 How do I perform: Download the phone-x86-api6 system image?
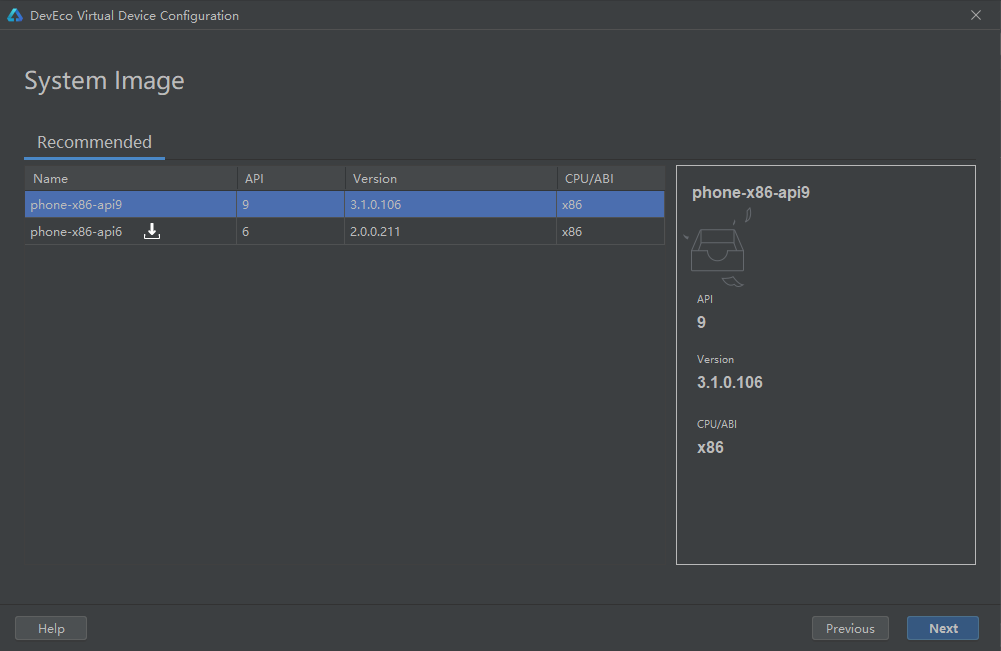[152, 231]
